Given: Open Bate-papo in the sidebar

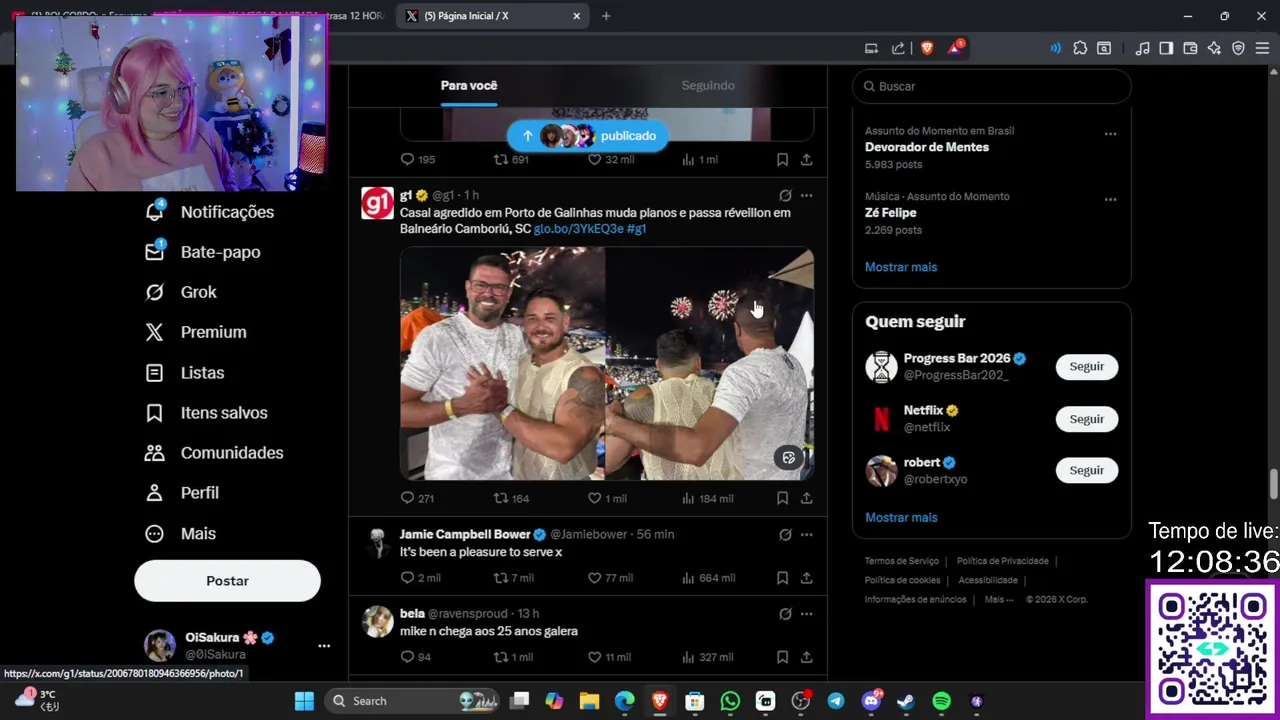Looking at the screenshot, I should pos(202,252).
